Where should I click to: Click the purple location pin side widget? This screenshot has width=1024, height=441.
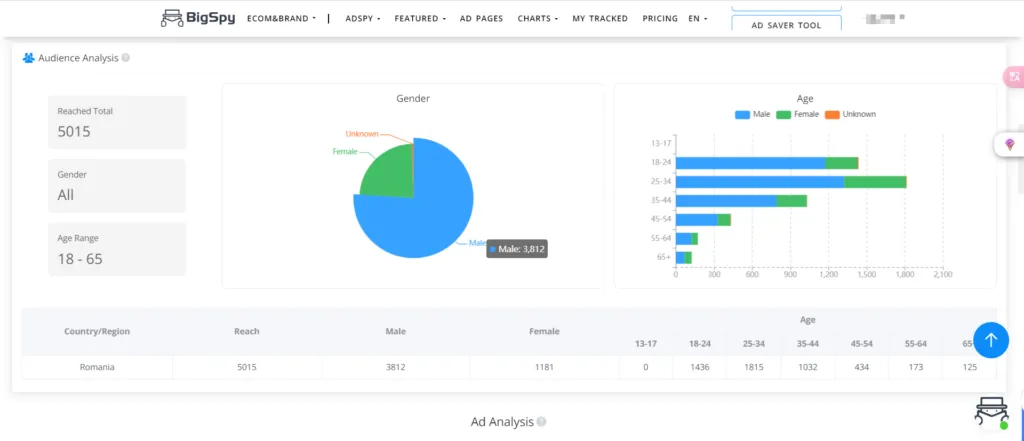1009,145
